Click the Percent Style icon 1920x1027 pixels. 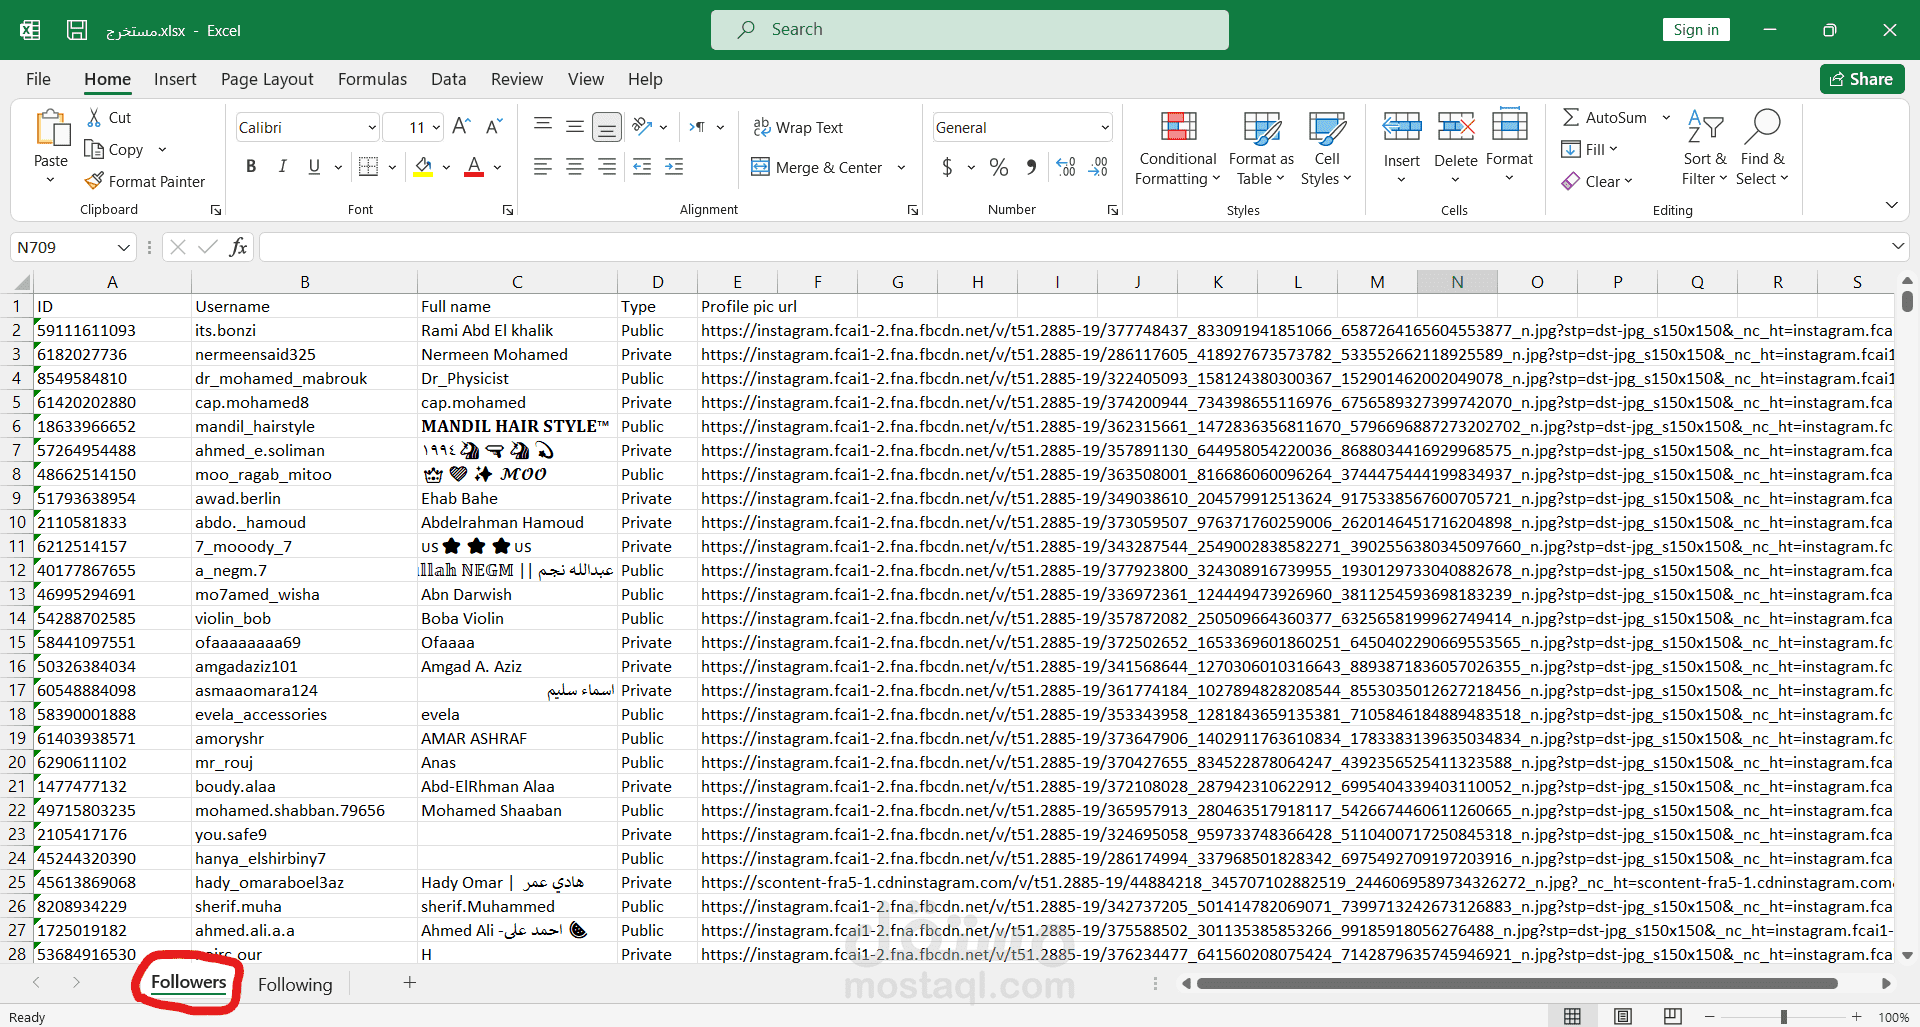[x=999, y=167]
